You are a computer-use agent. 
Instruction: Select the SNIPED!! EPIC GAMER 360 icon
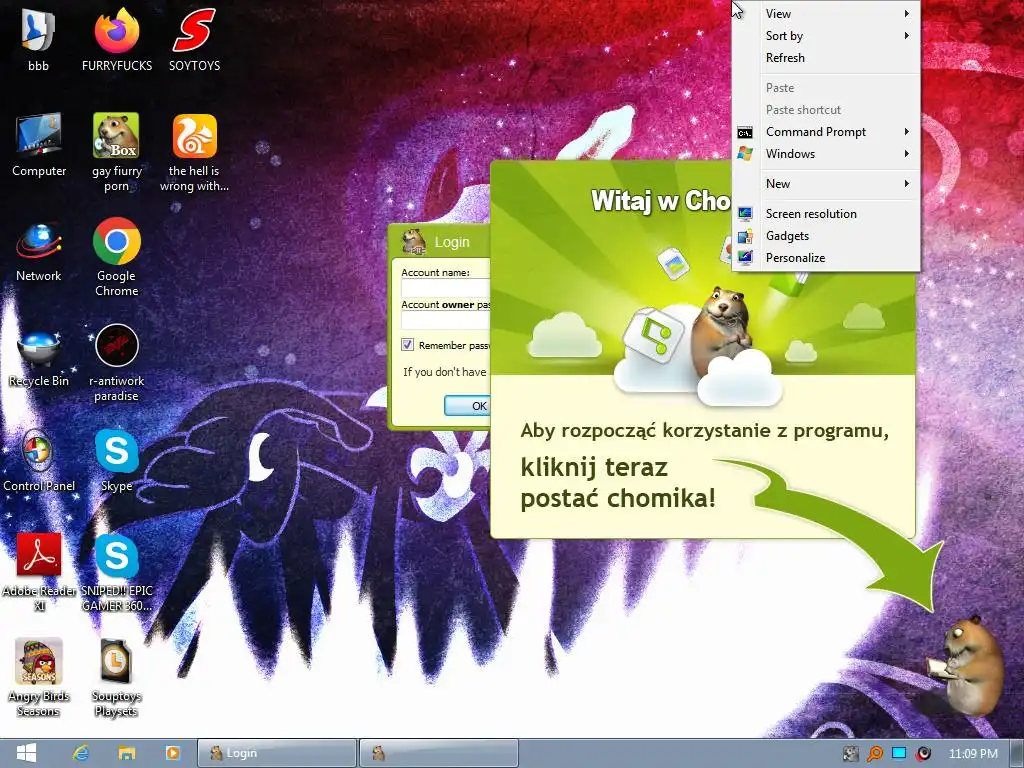tap(116, 573)
